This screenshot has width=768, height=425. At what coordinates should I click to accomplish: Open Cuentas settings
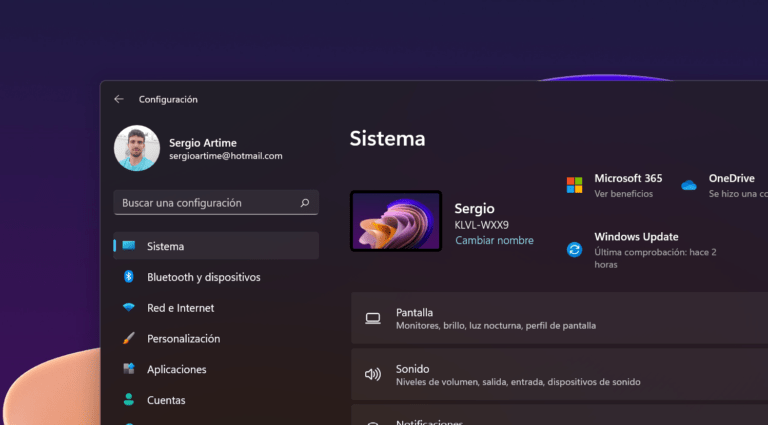(x=216, y=400)
